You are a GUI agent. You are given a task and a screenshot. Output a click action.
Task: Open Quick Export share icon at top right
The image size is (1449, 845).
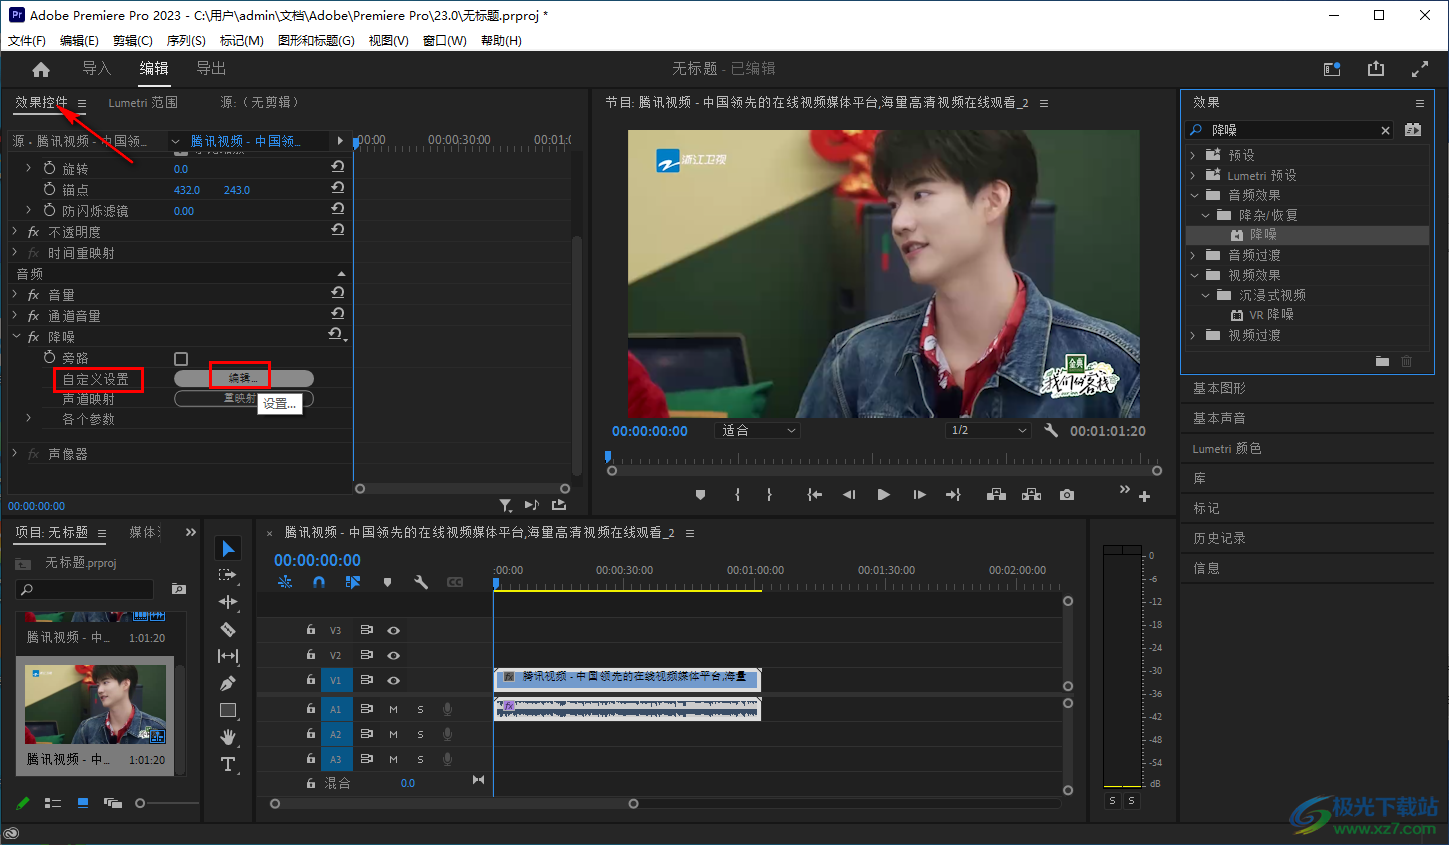(1376, 68)
